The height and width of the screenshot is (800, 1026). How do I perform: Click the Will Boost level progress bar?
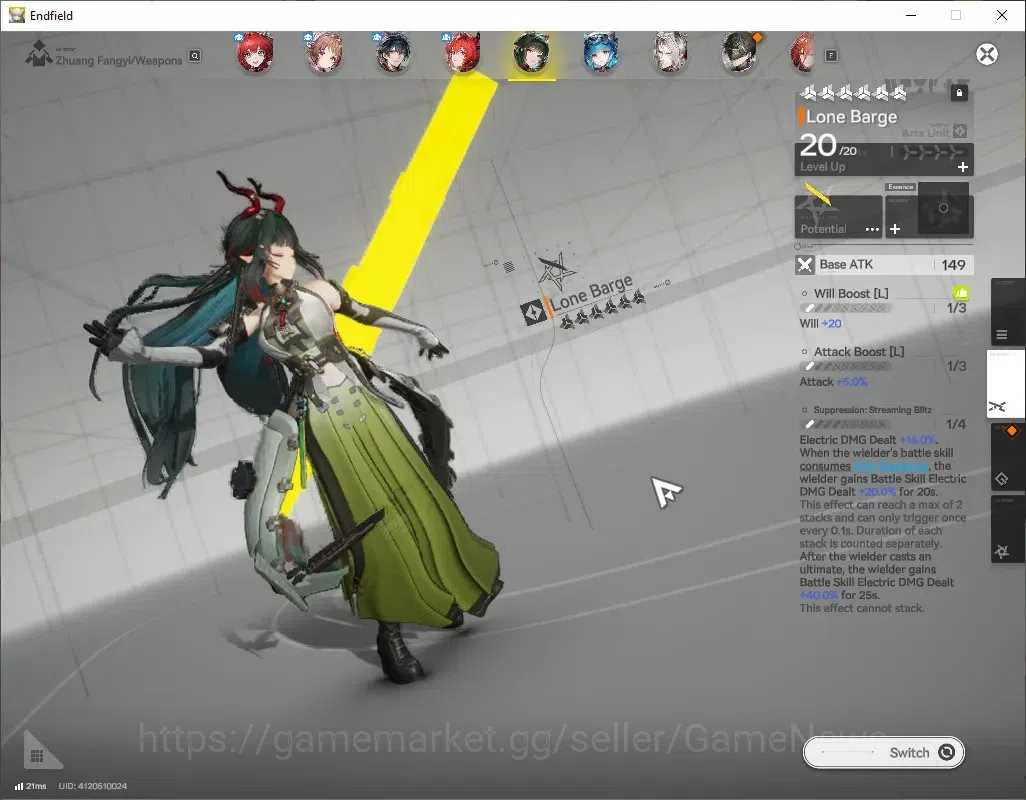pos(846,308)
